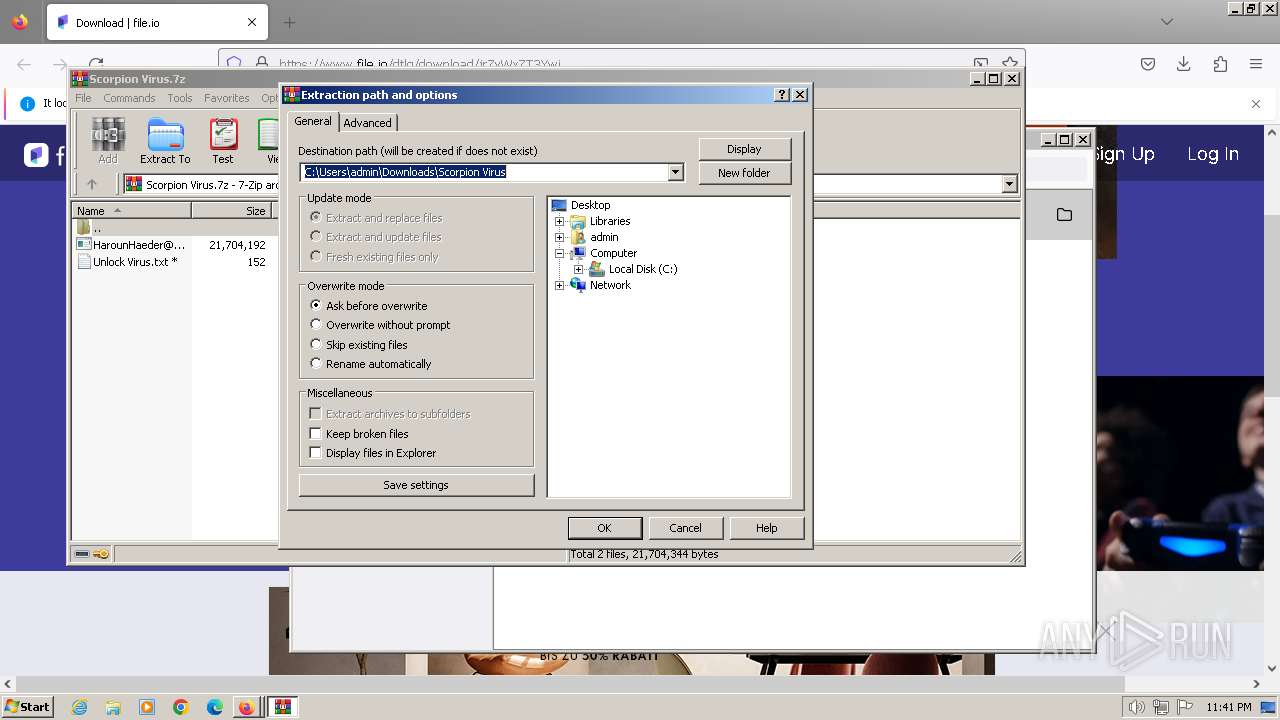Collapse the Computer tree node
The height and width of the screenshot is (720, 1280).
tap(560, 253)
